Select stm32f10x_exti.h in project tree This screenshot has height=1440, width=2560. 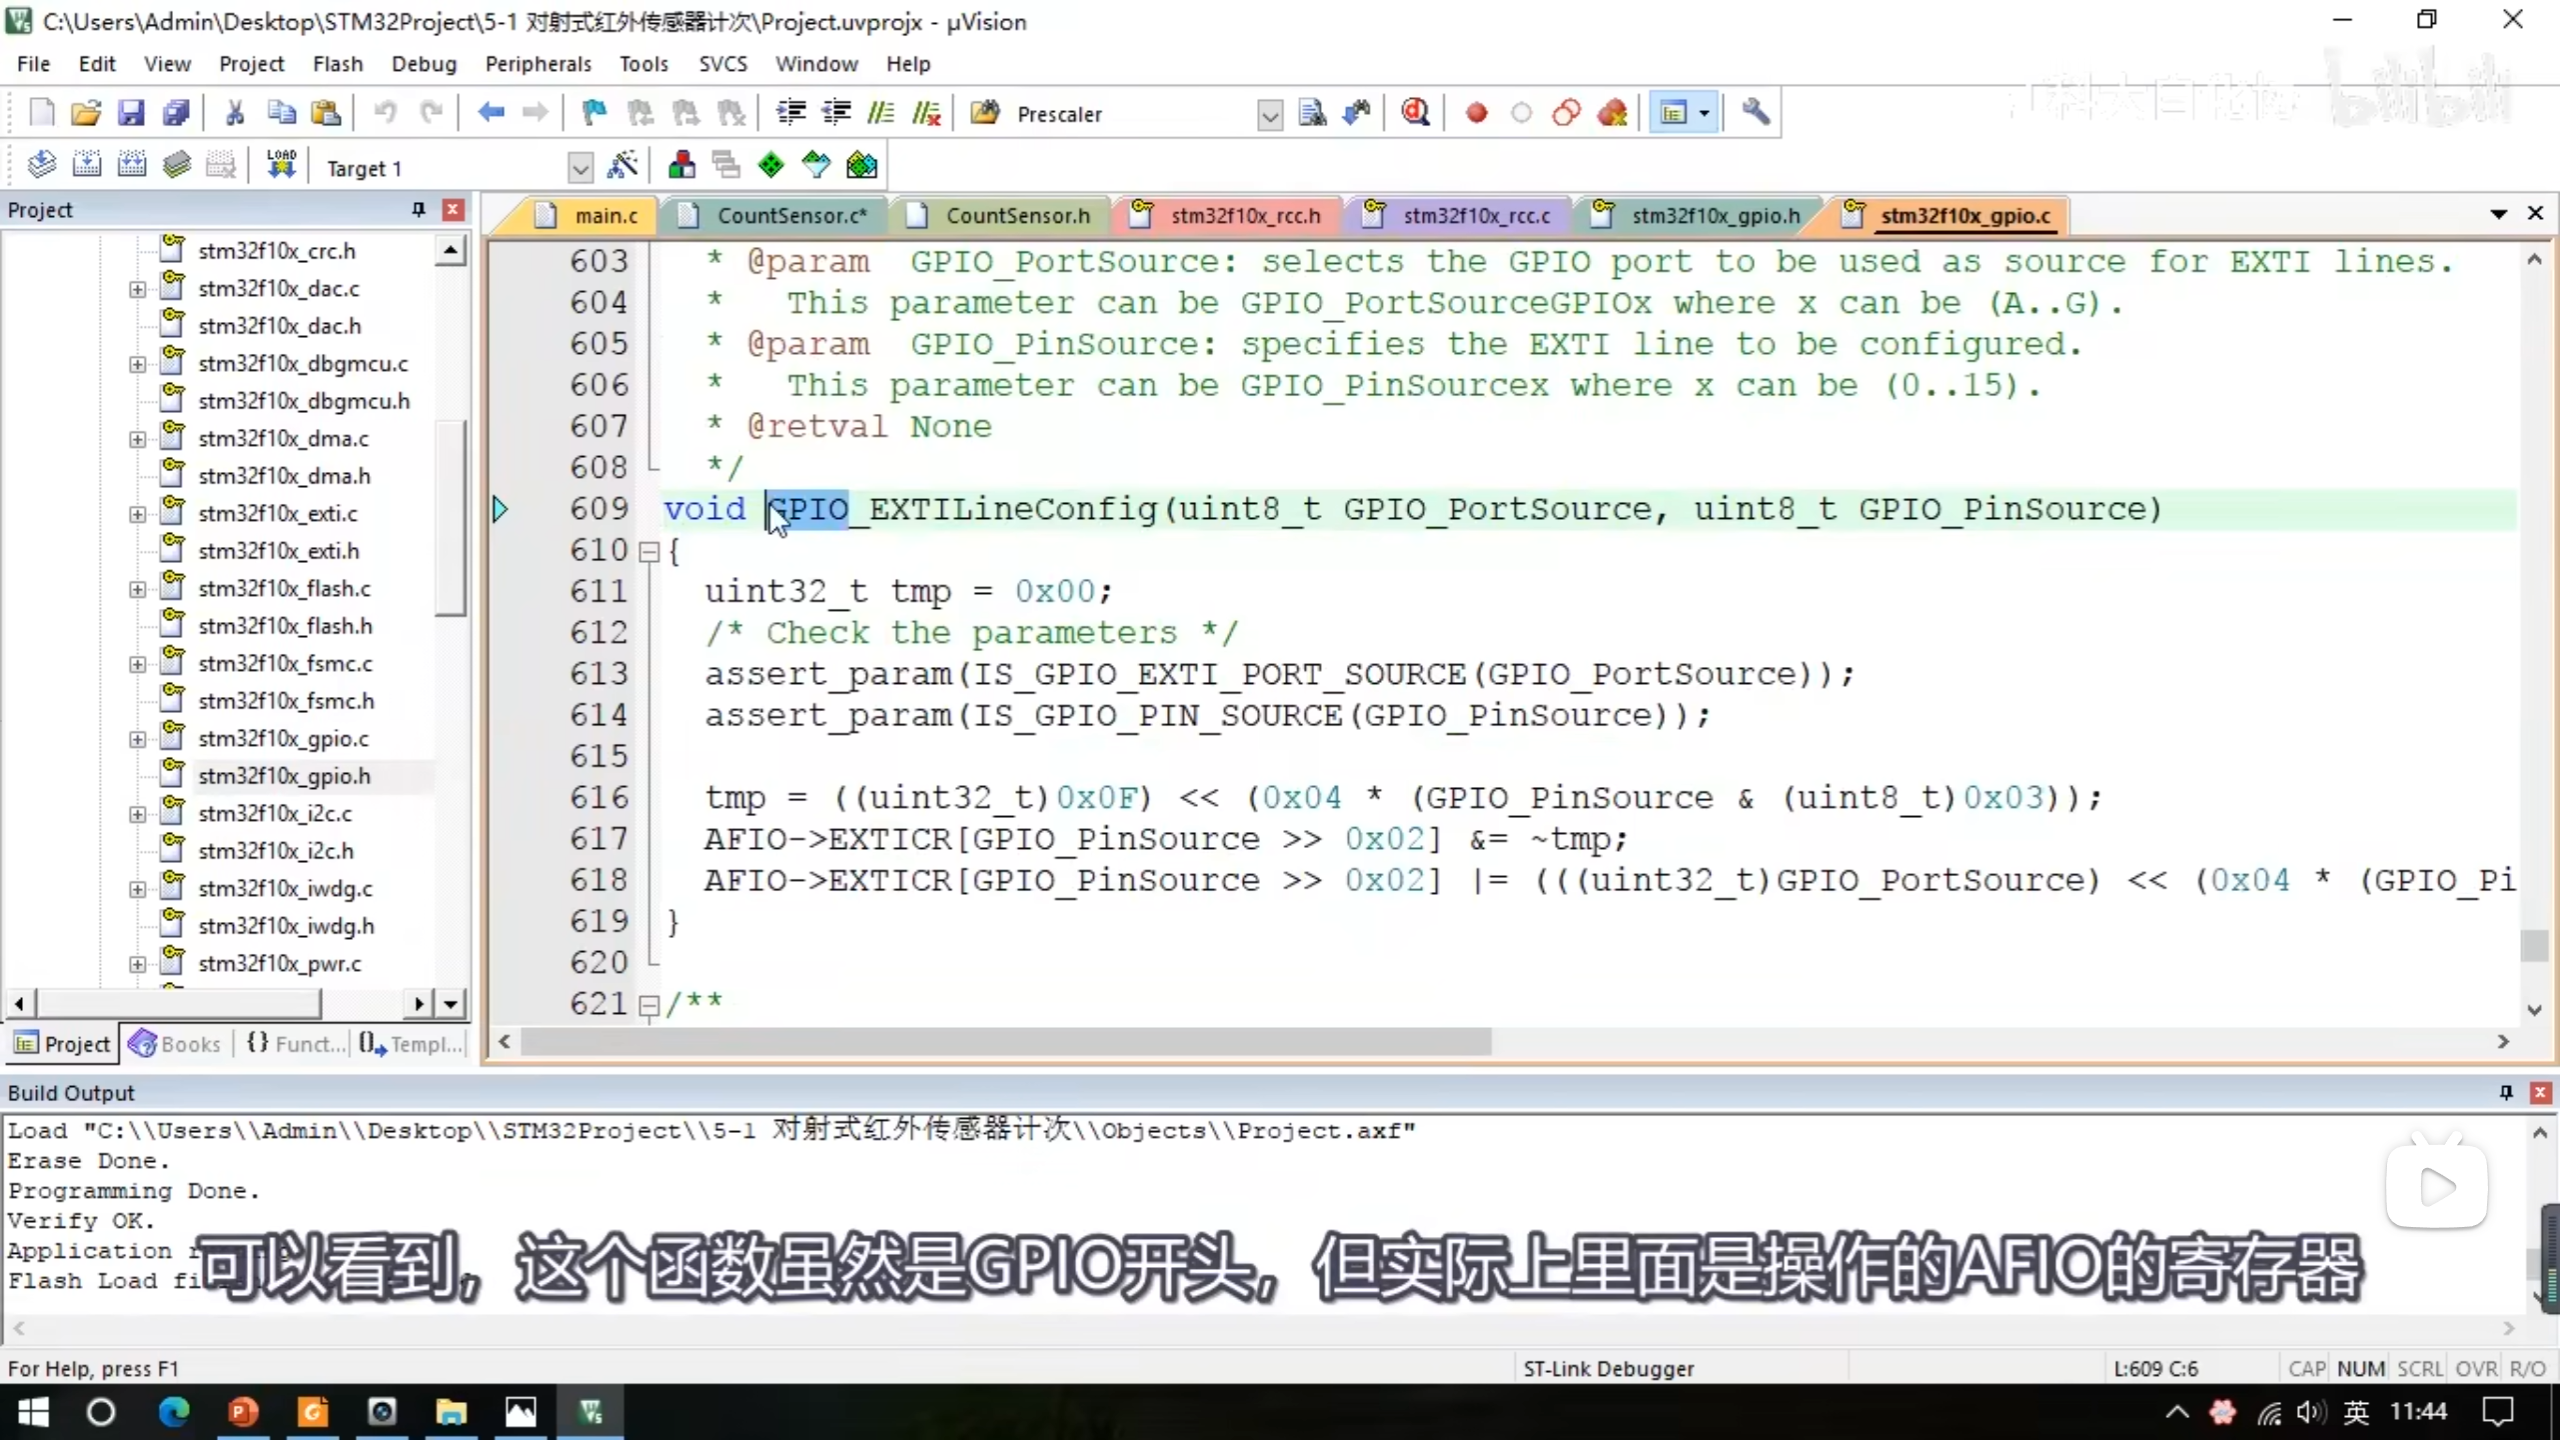[278, 551]
